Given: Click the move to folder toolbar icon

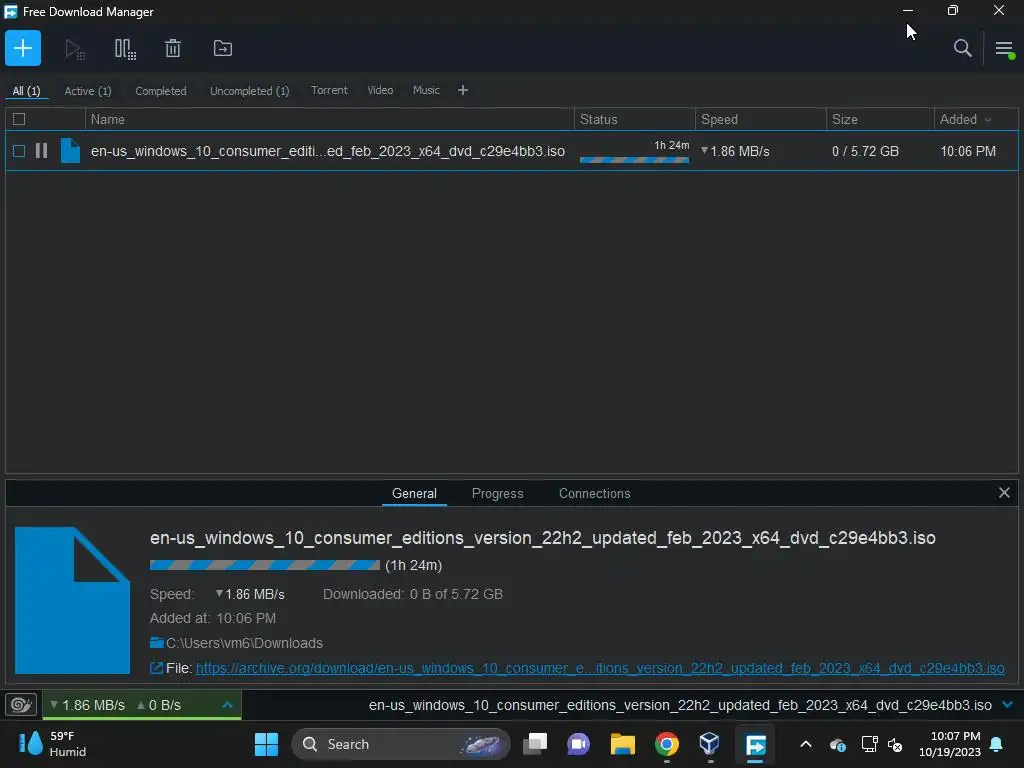Looking at the screenshot, I should coord(223,48).
